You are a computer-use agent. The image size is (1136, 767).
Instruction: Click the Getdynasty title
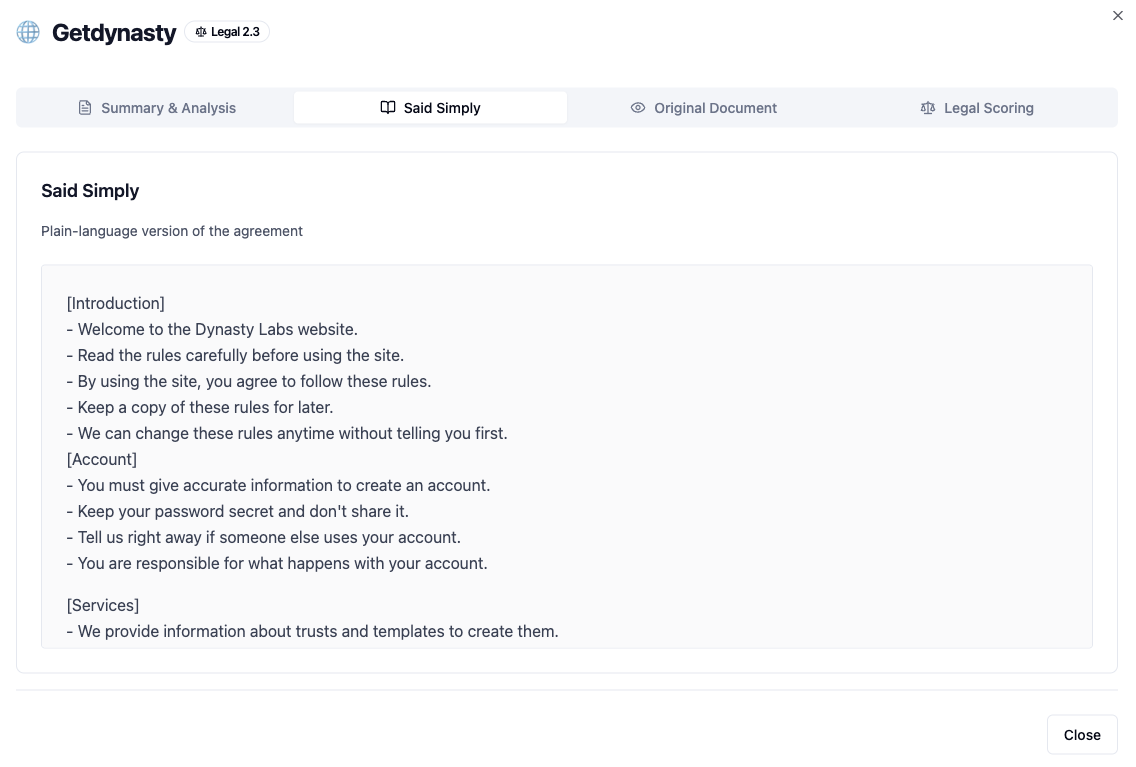click(114, 33)
